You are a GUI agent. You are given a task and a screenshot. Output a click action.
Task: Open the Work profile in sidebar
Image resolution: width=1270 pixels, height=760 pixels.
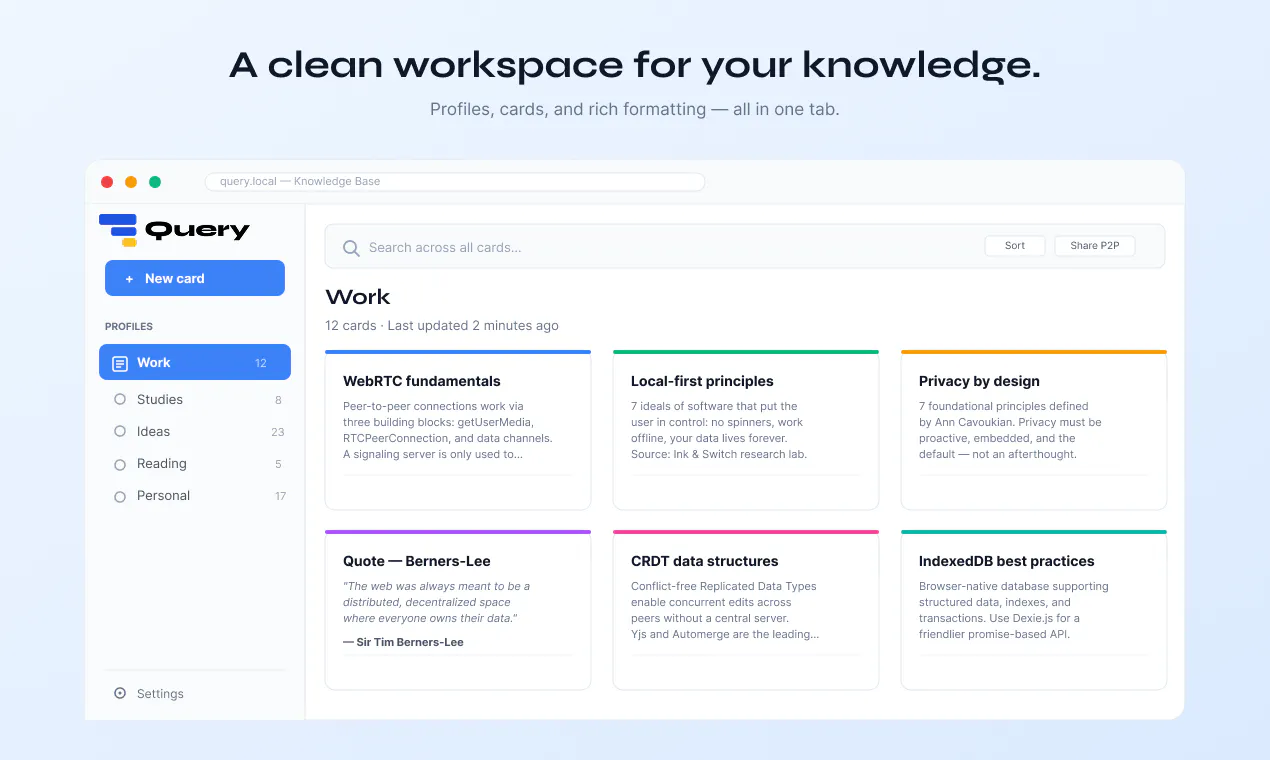click(195, 362)
